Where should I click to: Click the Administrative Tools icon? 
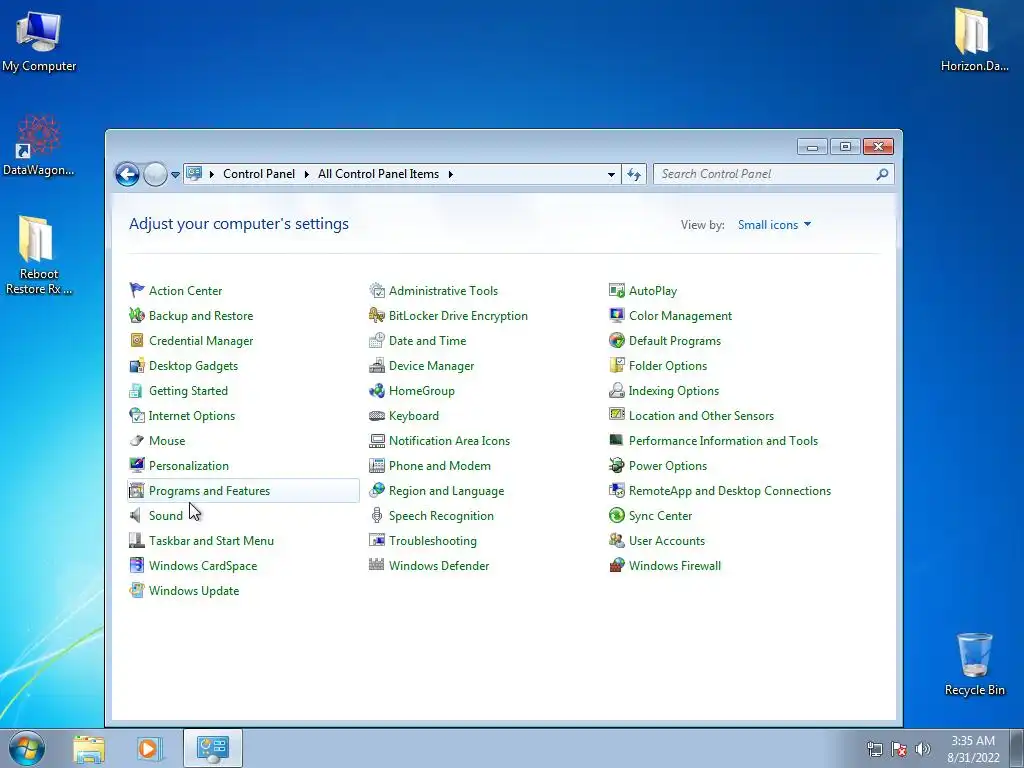pyautogui.click(x=377, y=291)
